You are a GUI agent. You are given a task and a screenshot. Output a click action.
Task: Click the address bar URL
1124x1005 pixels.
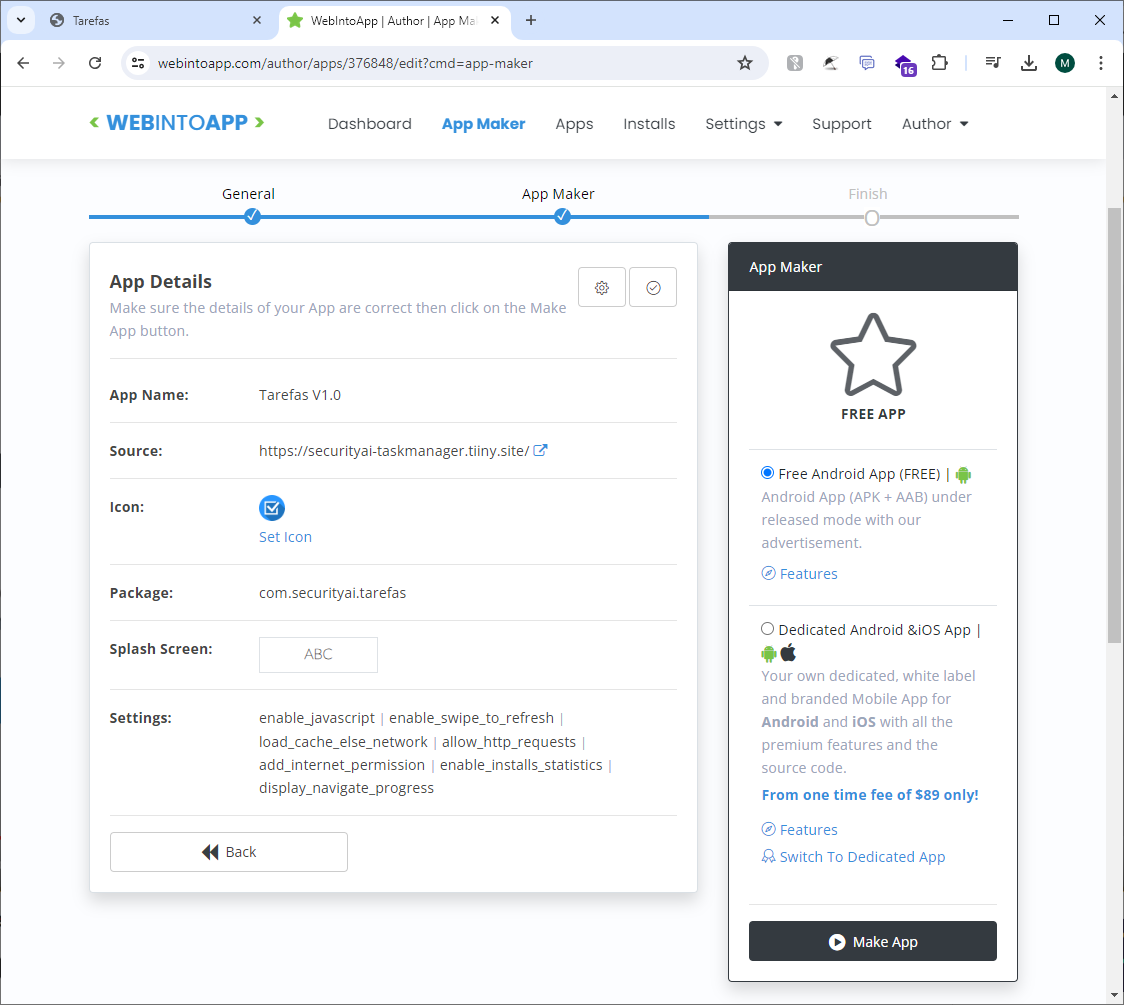(345, 63)
